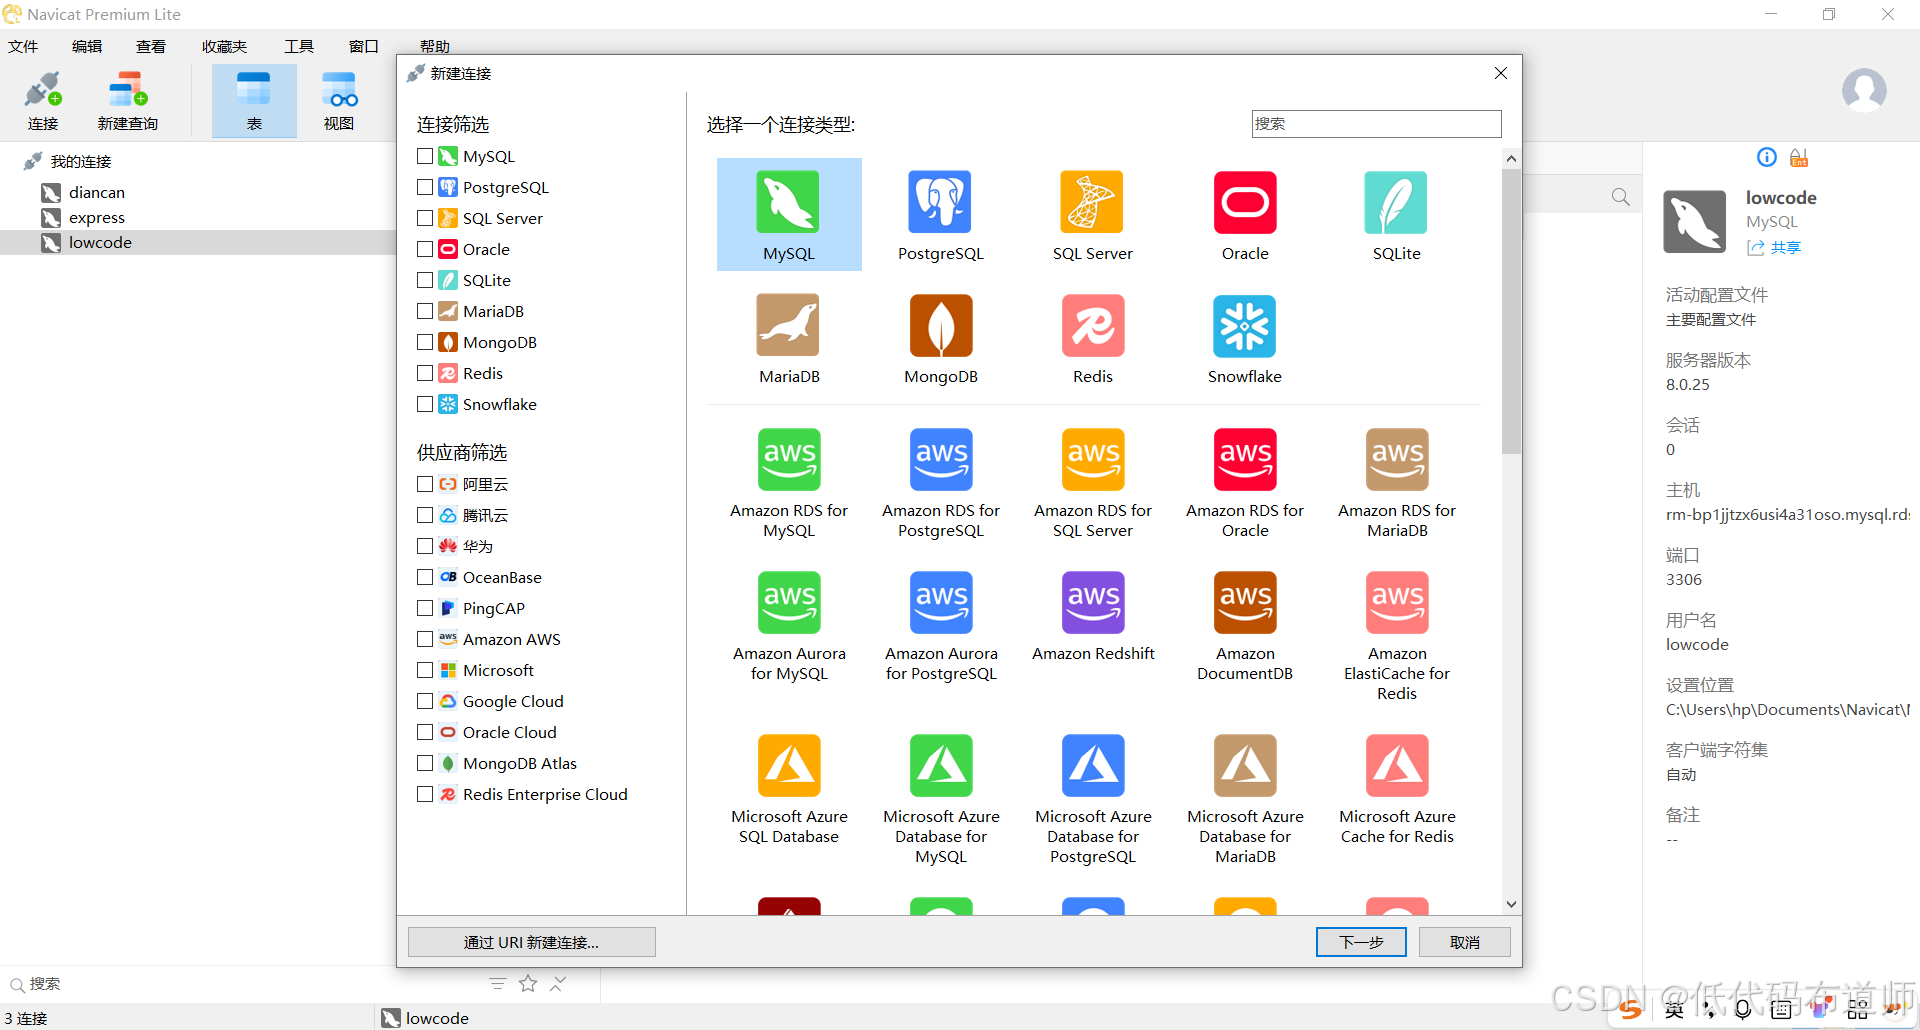The width and height of the screenshot is (1920, 1030).
Task: Open the info panel icon
Action: click(1766, 157)
